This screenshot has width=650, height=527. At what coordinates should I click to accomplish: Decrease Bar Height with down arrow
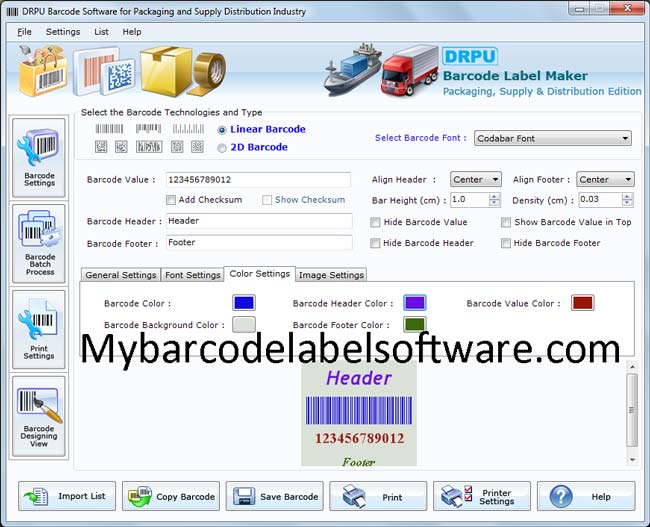point(494,203)
